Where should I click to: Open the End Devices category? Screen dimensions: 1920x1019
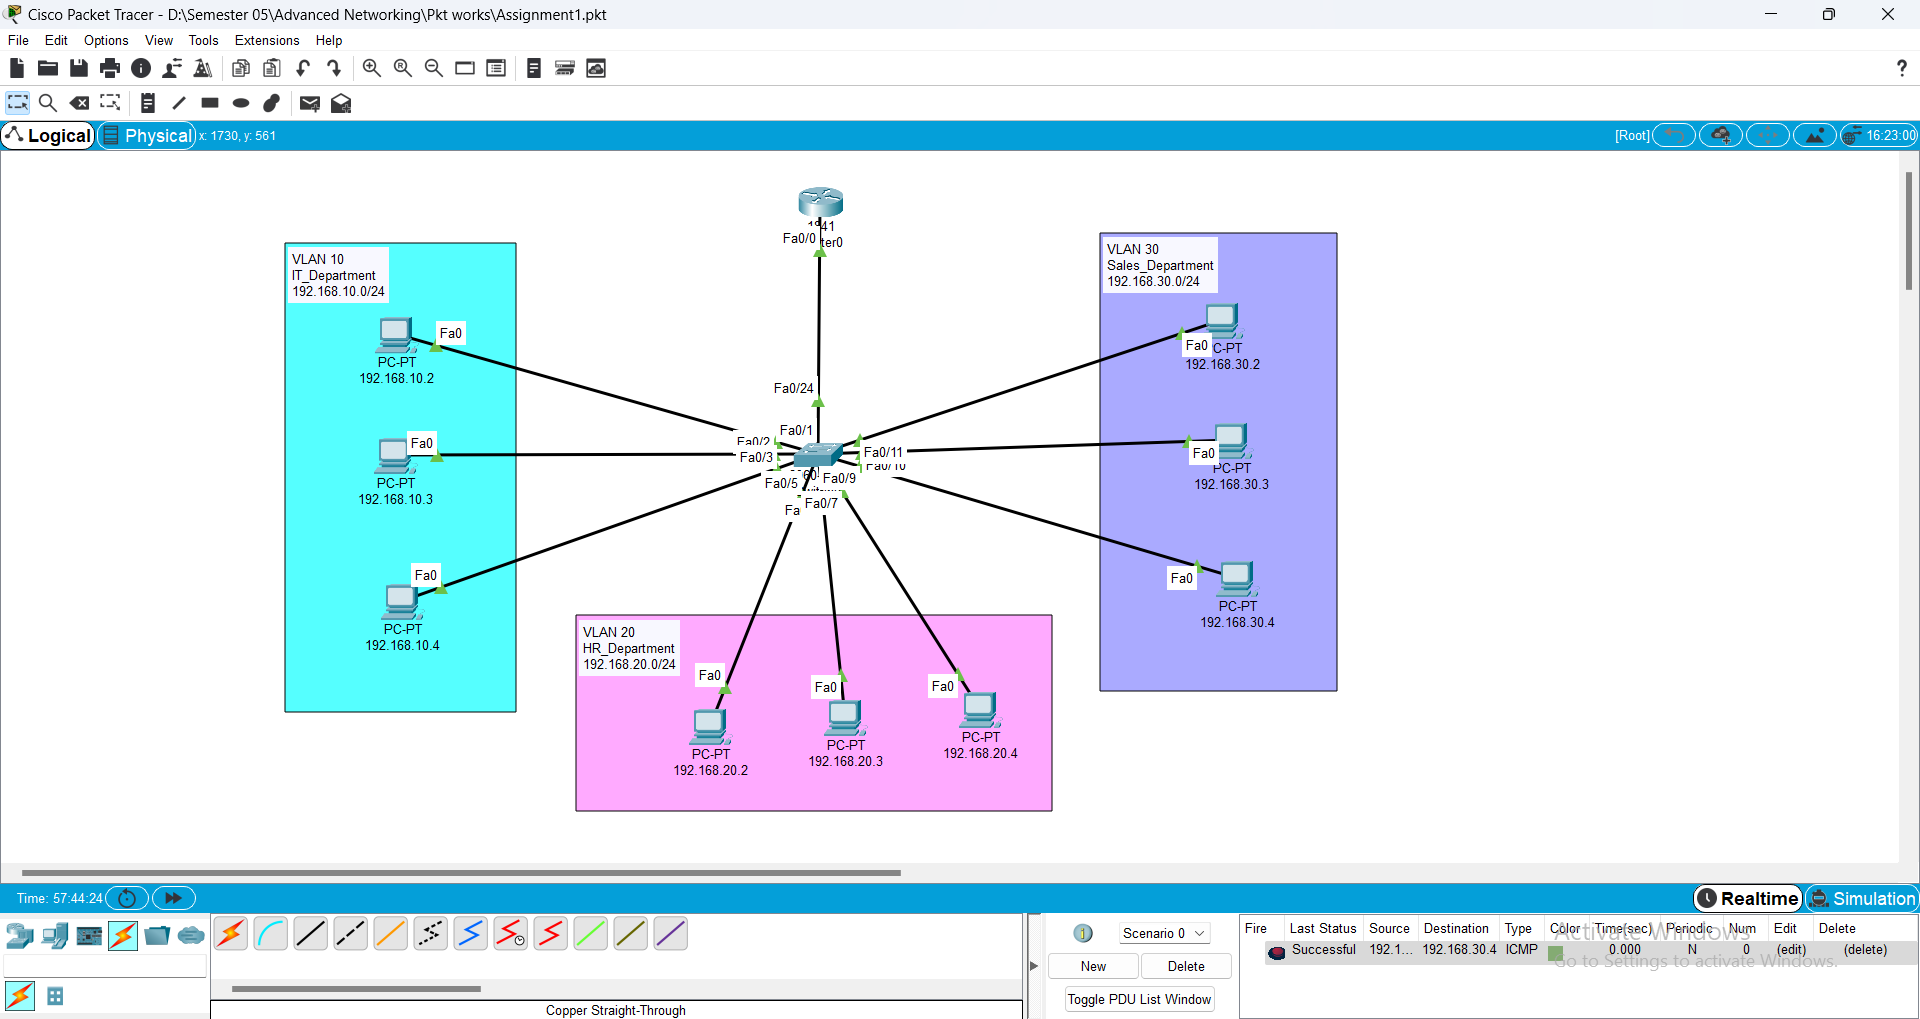click(x=55, y=936)
